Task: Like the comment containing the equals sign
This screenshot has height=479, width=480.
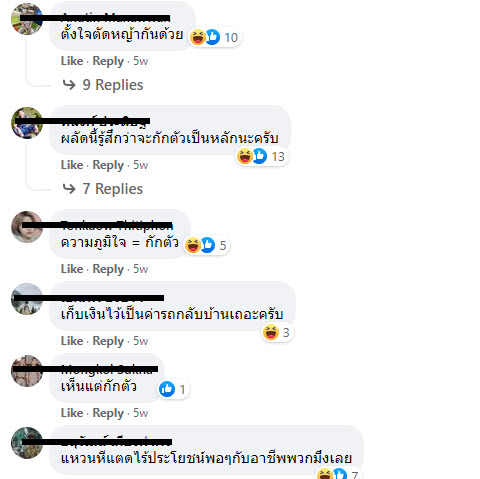Action: click(72, 269)
